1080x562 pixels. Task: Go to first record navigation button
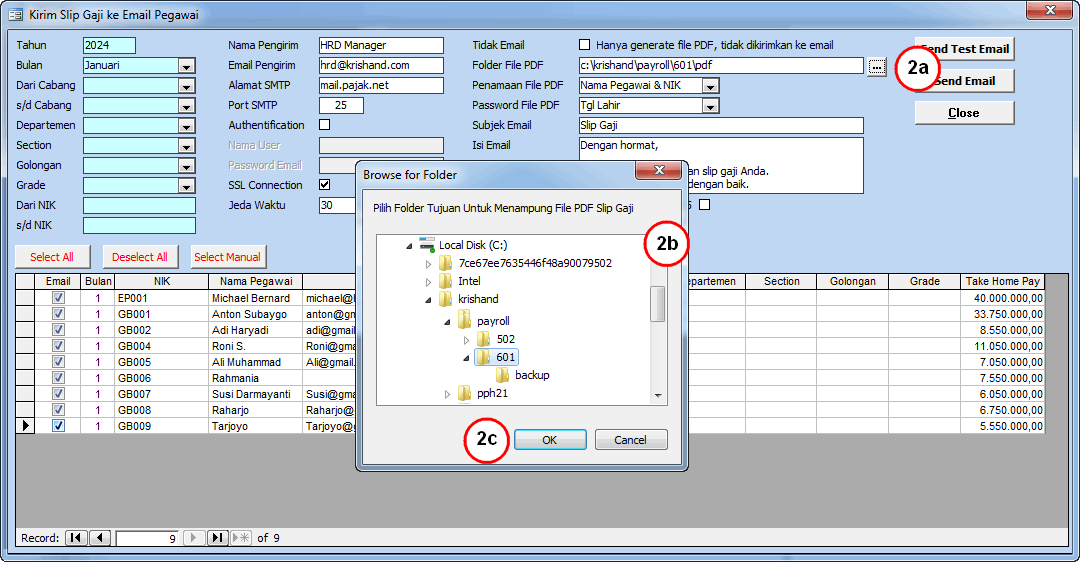click(76, 538)
